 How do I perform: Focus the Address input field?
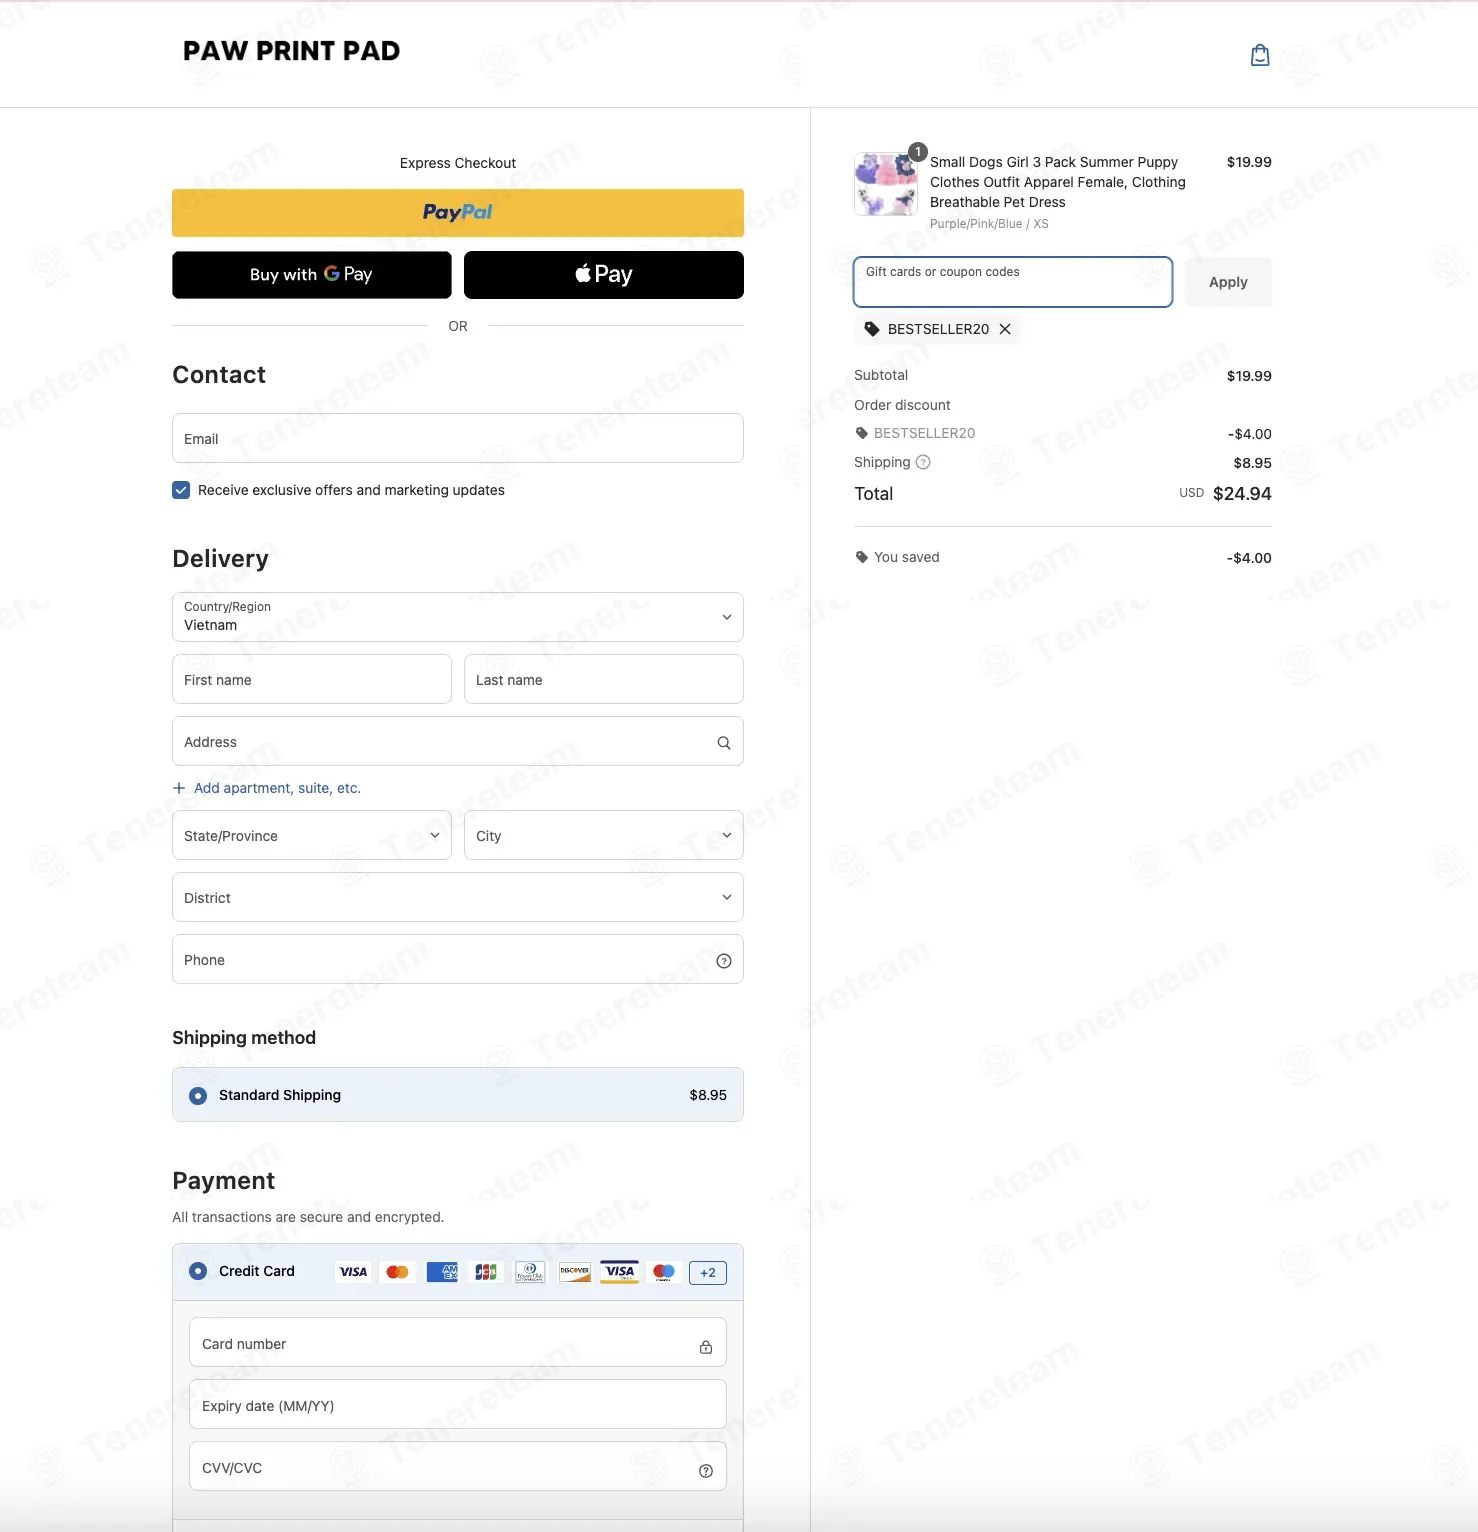tap(458, 741)
